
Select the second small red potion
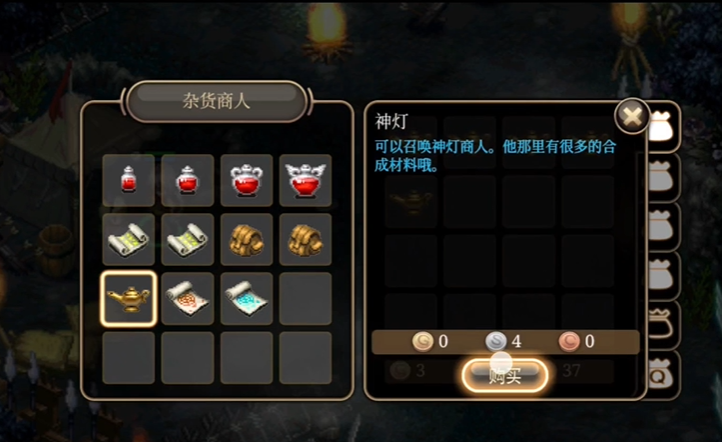[187, 180]
